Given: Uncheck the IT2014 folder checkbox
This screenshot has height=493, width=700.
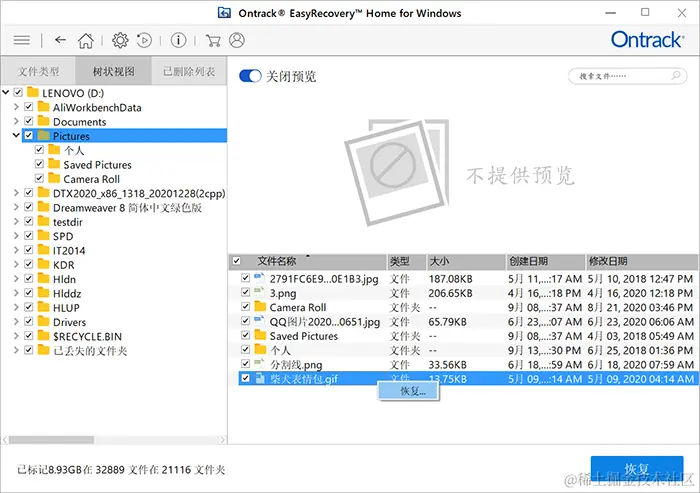Looking at the screenshot, I should [29, 250].
